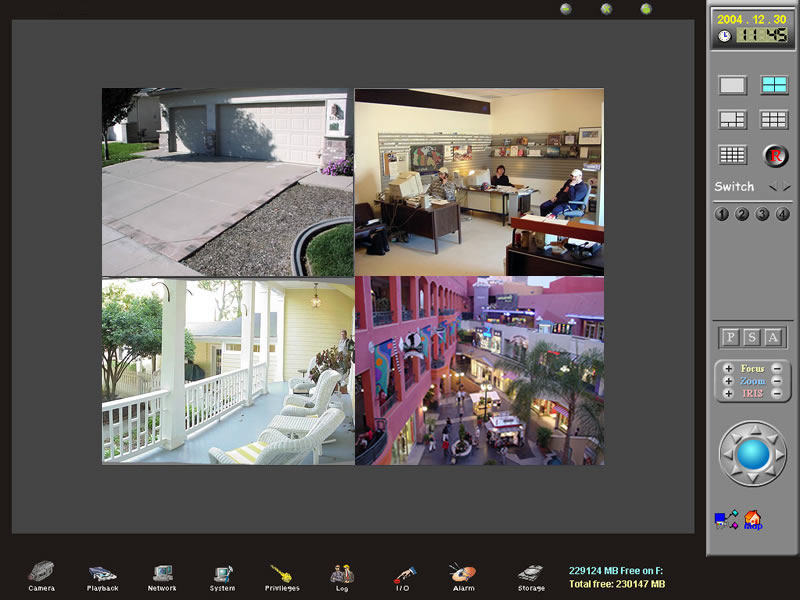Open the Map icon with house
This screenshot has height=600, width=800.
[753, 520]
